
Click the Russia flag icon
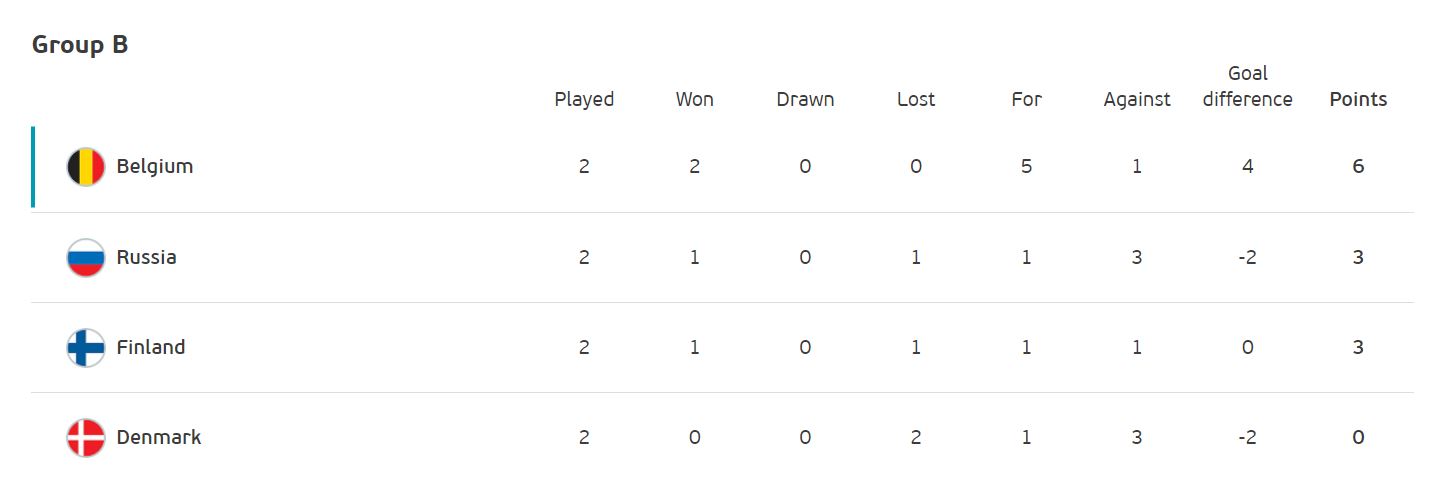(86, 257)
